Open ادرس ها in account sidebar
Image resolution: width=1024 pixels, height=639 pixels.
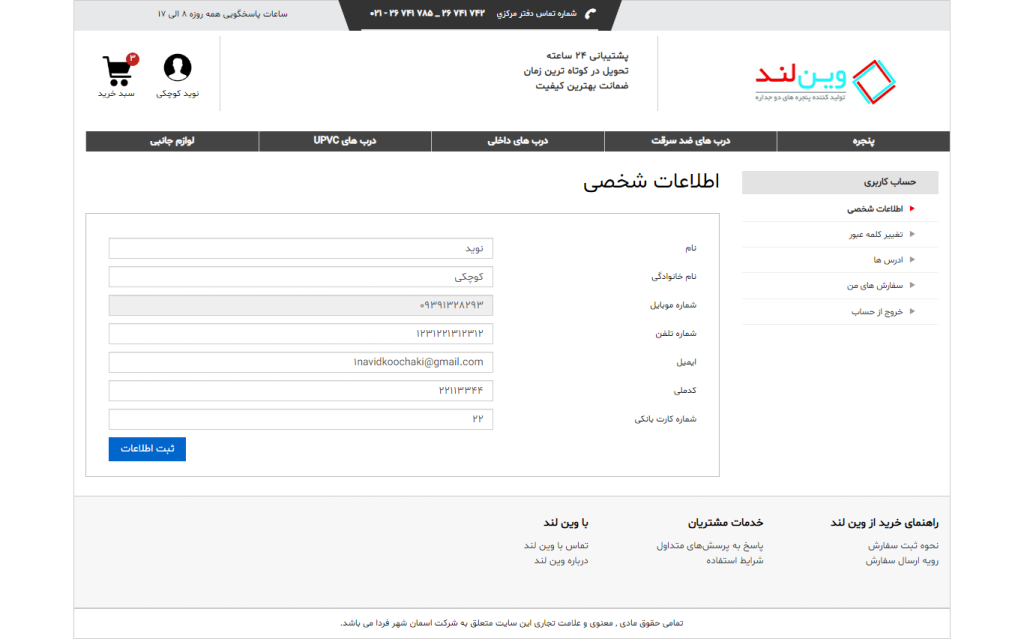click(x=888, y=260)
